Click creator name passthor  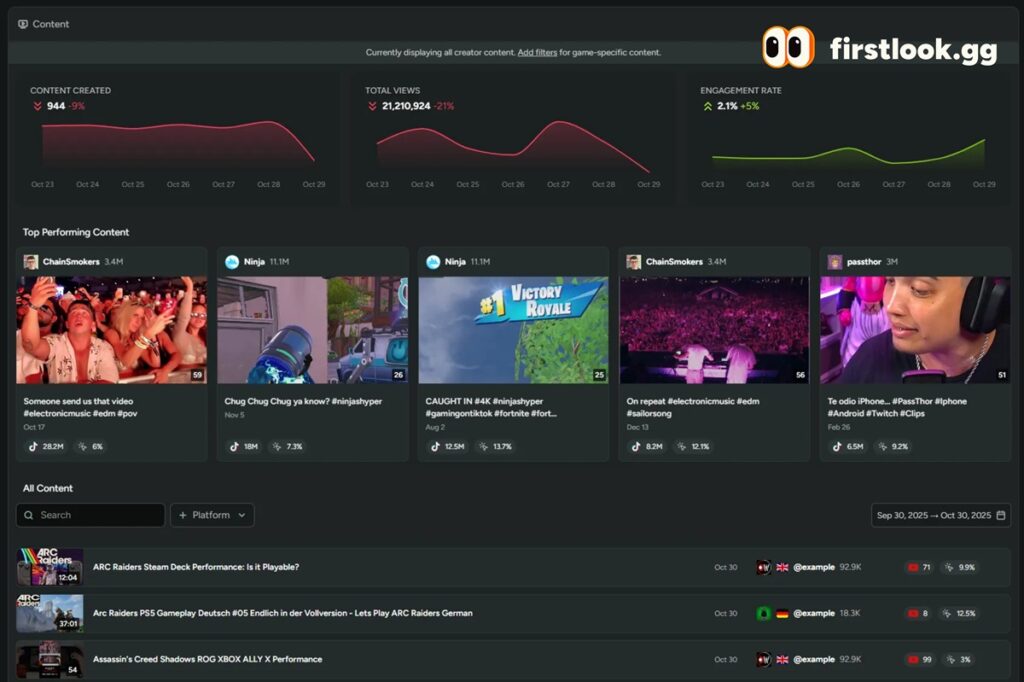(x=864, y=262)
